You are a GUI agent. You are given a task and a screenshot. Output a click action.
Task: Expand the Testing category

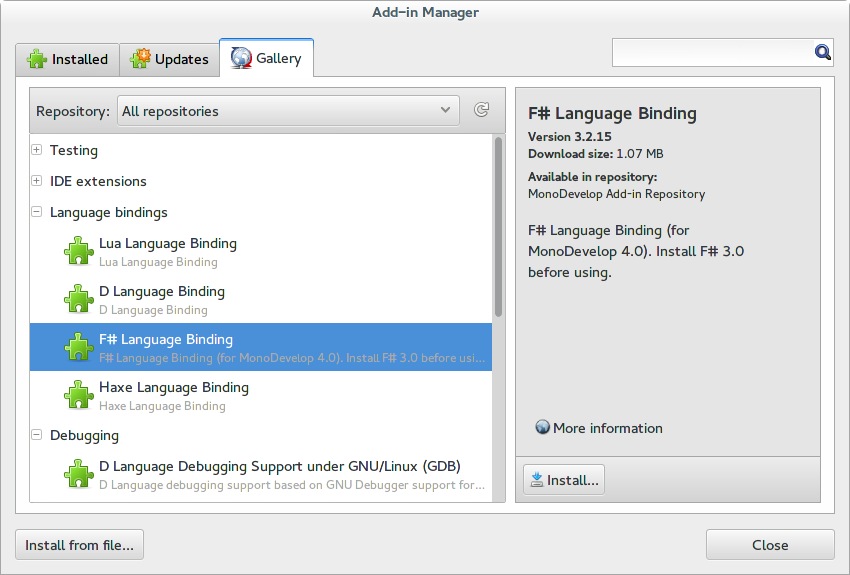tap(36, 150)
